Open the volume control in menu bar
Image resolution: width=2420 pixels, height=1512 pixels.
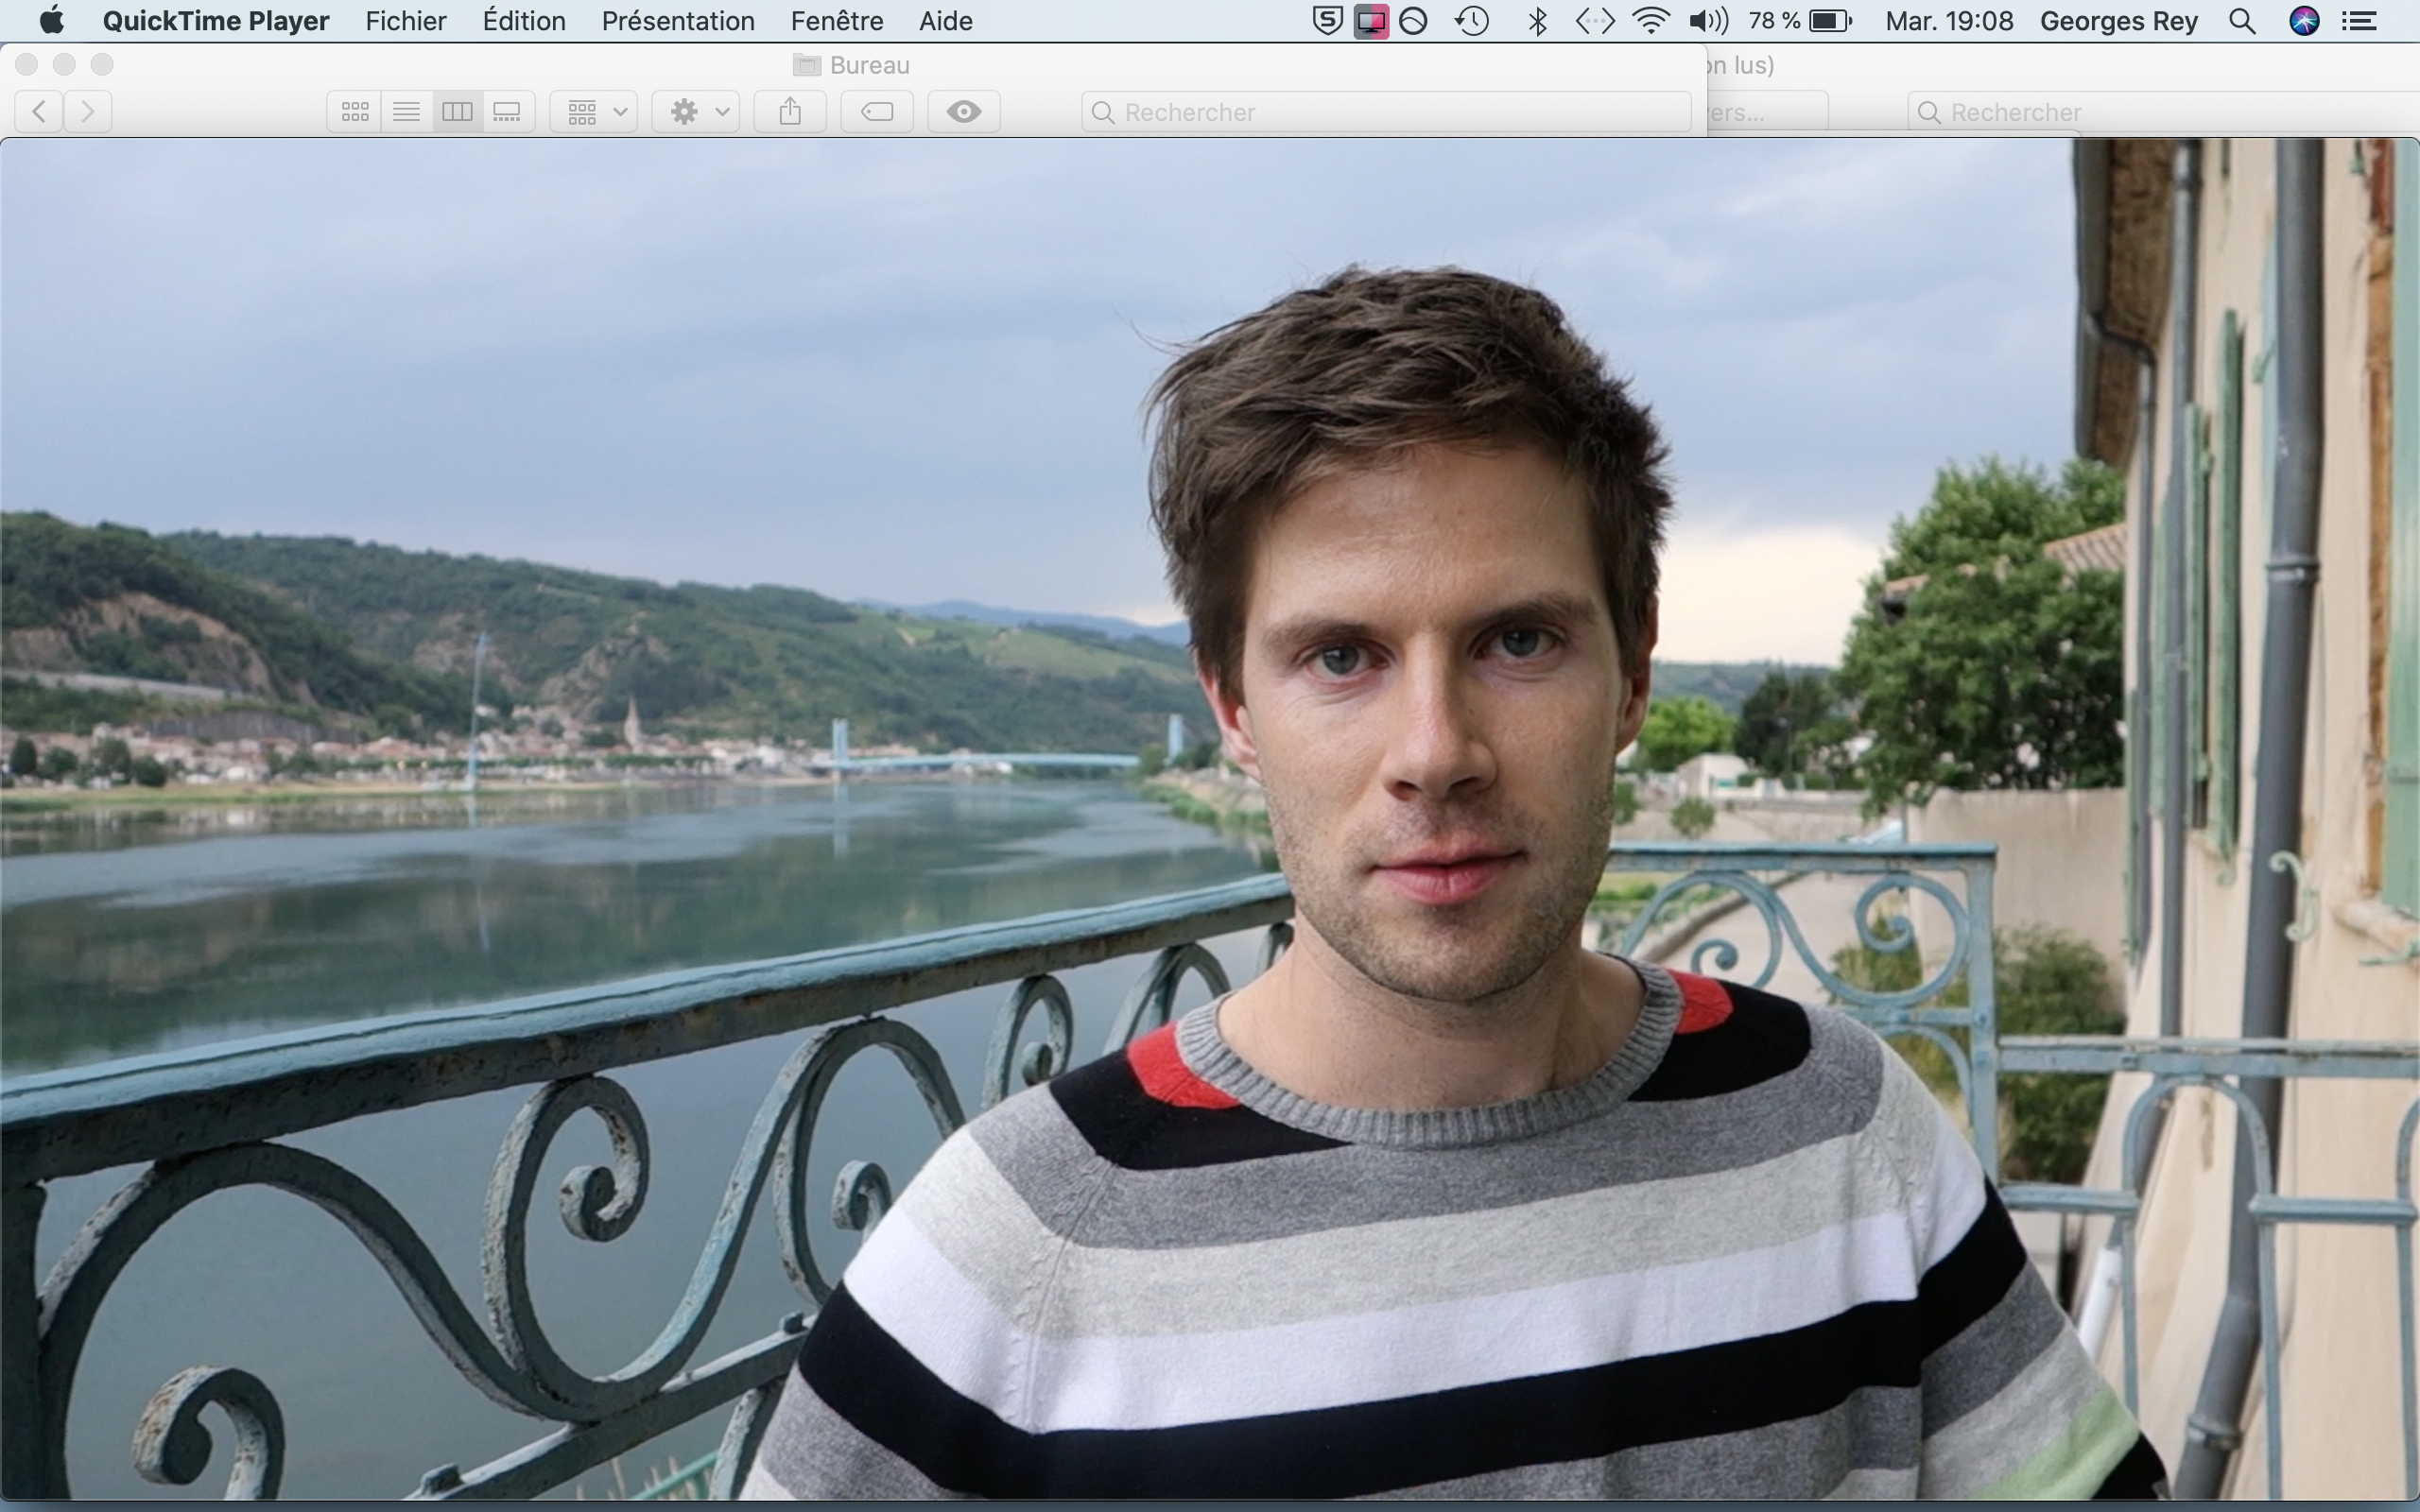1708,21
